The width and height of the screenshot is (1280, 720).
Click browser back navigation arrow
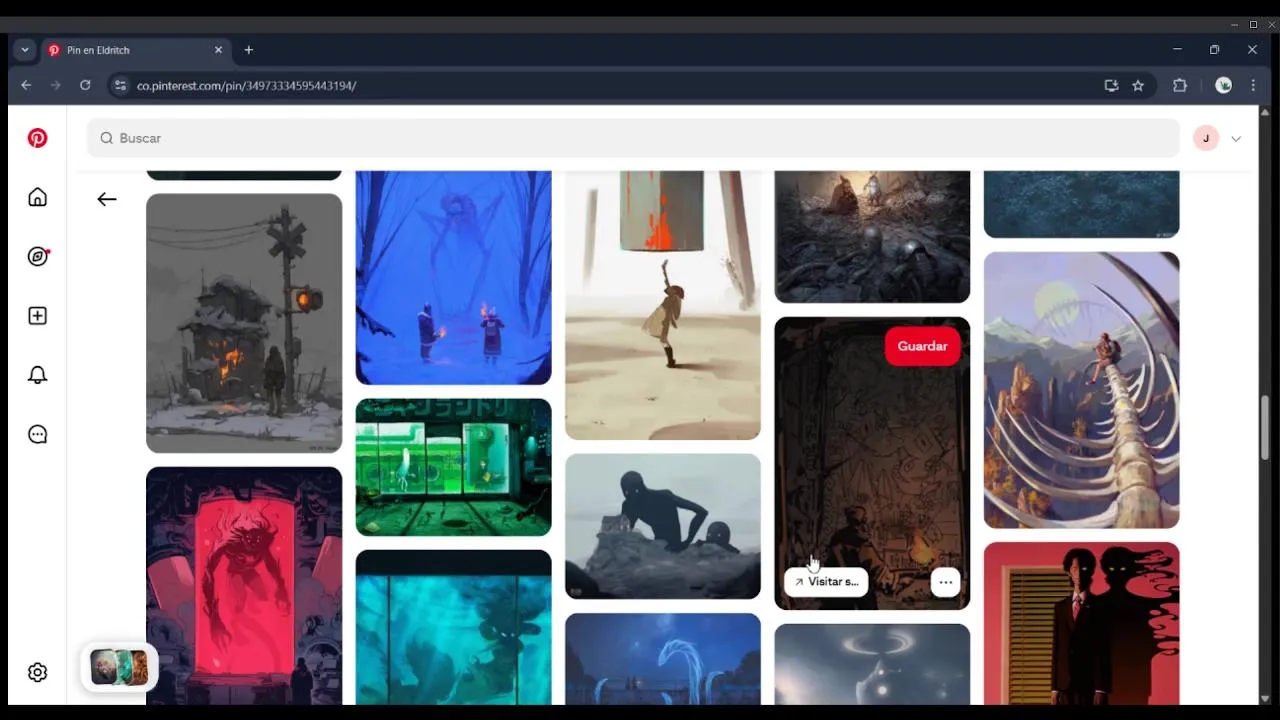[26, 85]
